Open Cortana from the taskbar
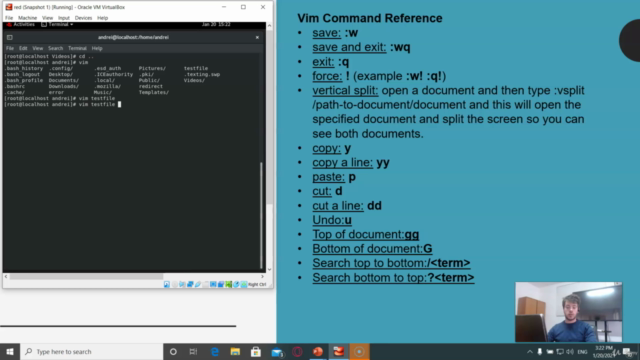Image resolution: width=640 pixels, height=360 pixels. 173,351
